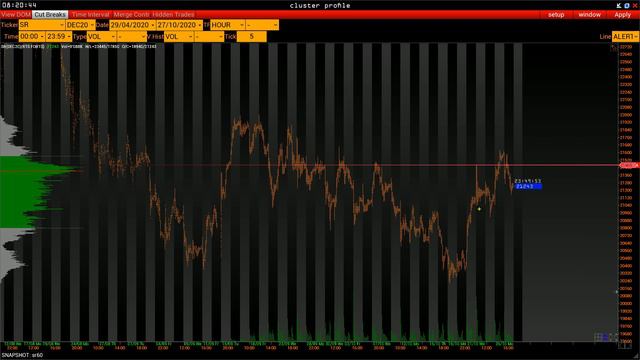The height and width of the screenshot is (360, 640).
Task: Open the empty dropdown beside Type VOL
Action: click(x=131, y=36)
